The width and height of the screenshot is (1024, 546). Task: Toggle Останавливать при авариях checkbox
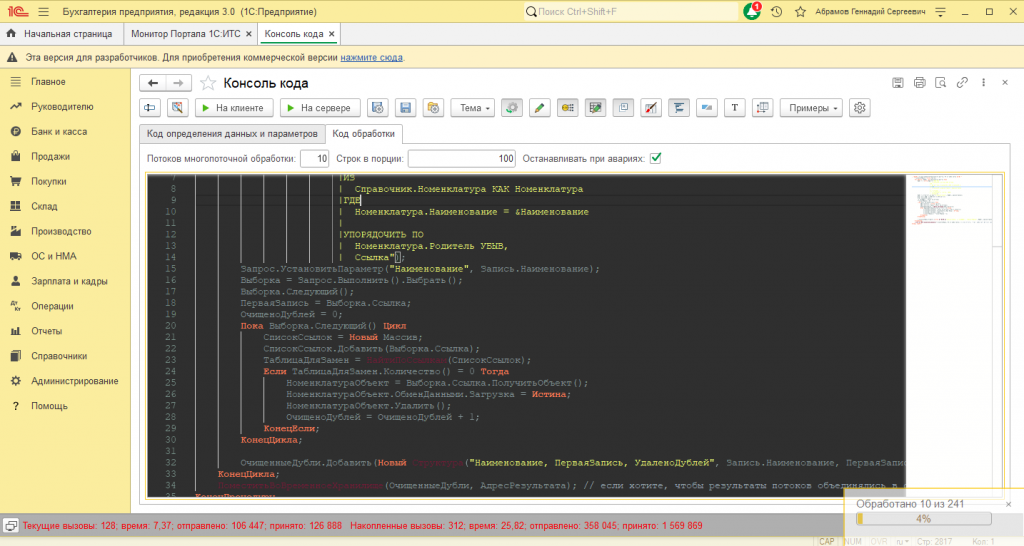tap(656, 158)
